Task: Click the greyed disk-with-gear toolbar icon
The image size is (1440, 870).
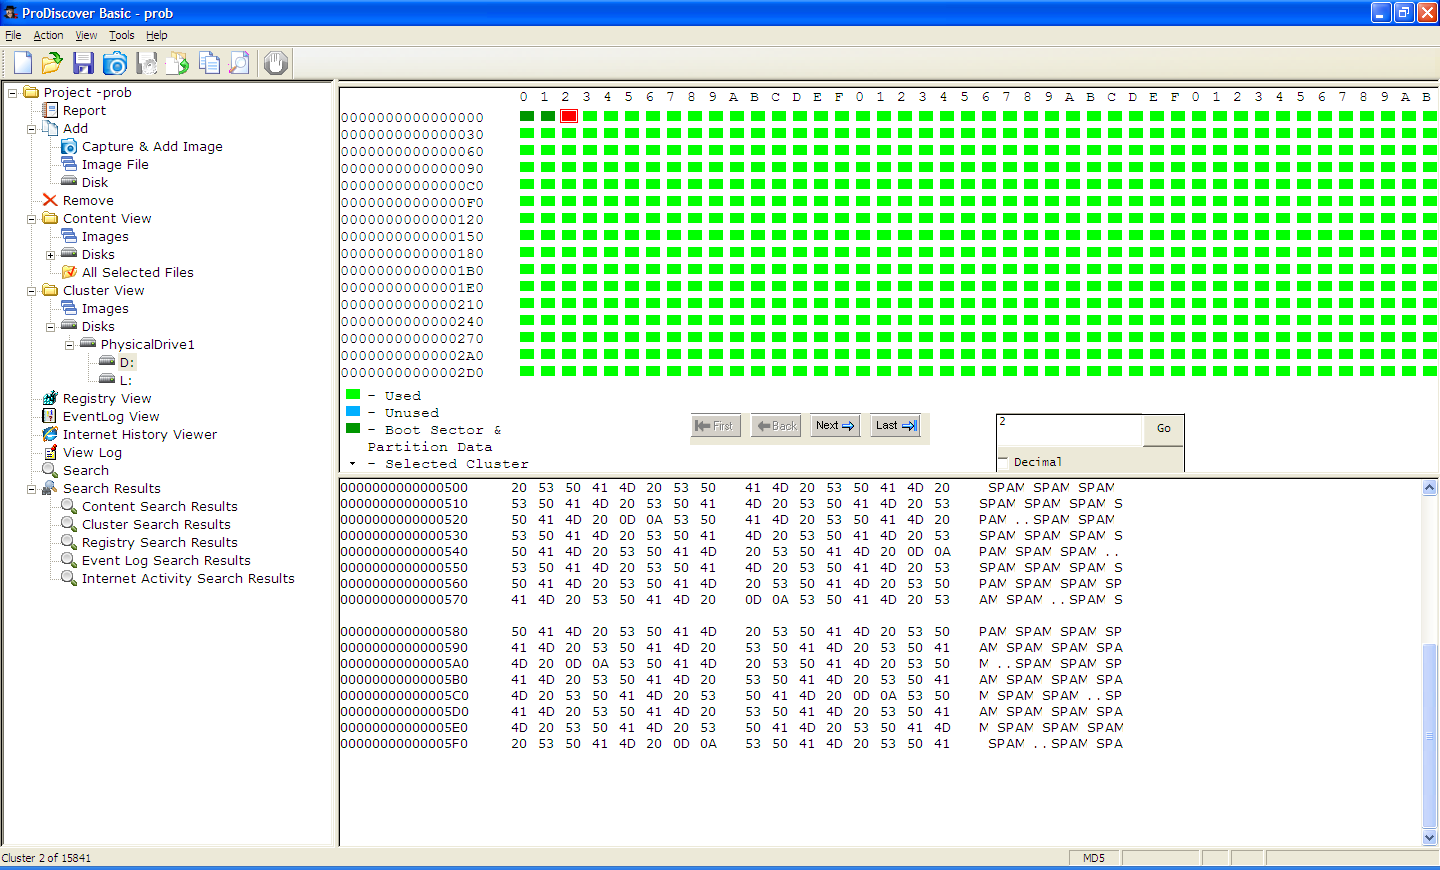Action: click(147, 63)
